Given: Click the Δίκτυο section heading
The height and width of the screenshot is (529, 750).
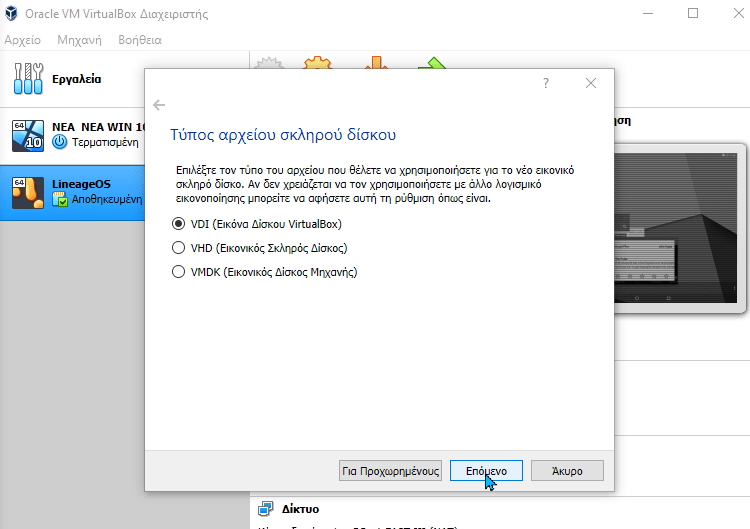Looking at the screenshot, I should pos(300,509).
